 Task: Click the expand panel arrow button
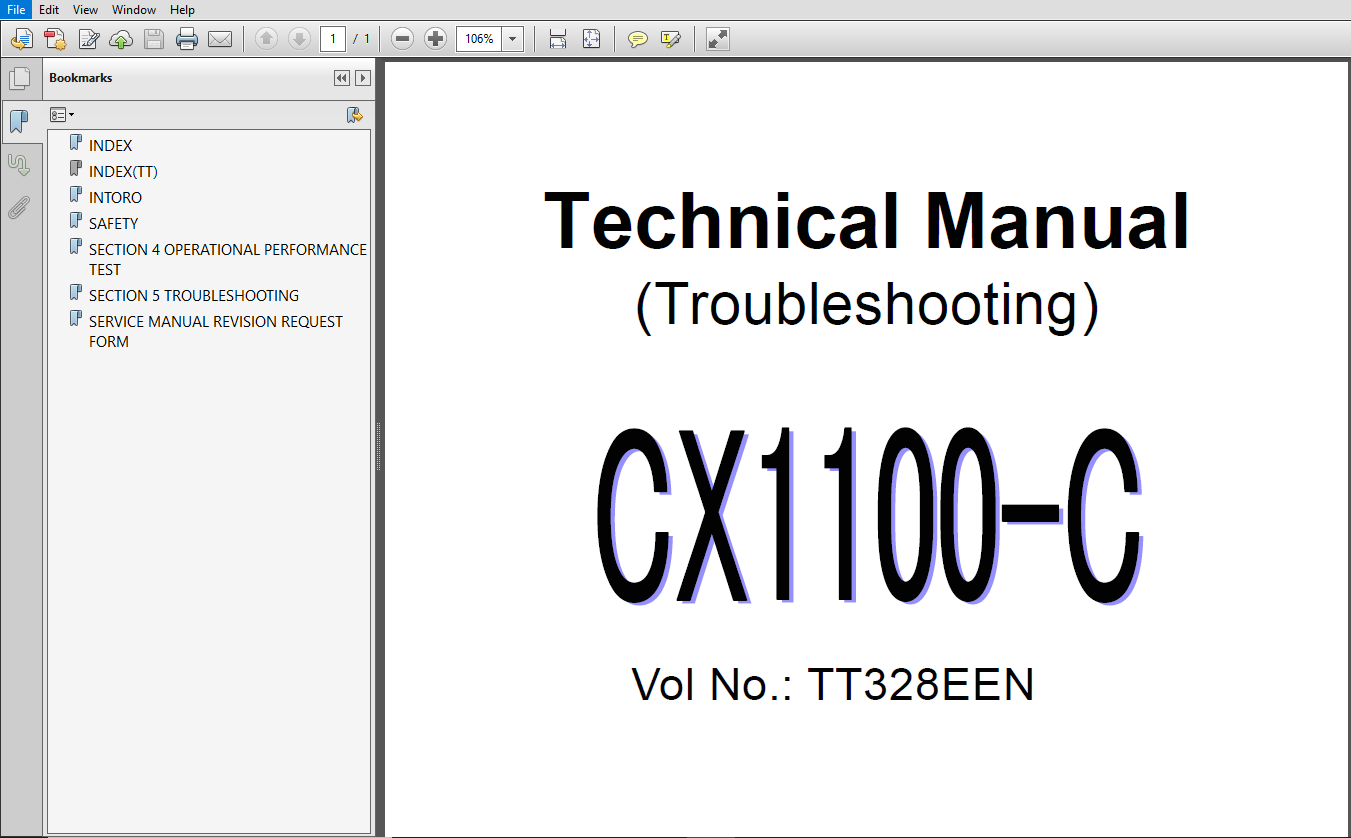click(x=363, y=78)
